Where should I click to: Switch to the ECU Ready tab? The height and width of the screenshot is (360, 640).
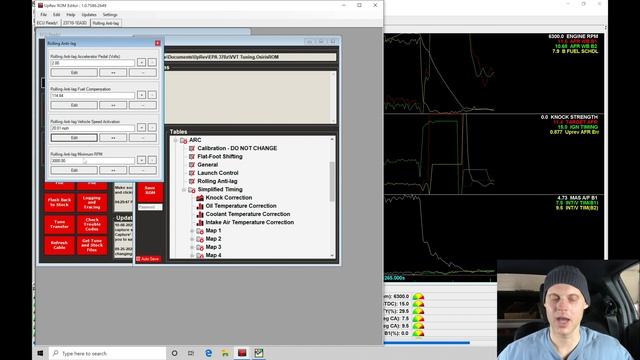click(x=48, y=23)
